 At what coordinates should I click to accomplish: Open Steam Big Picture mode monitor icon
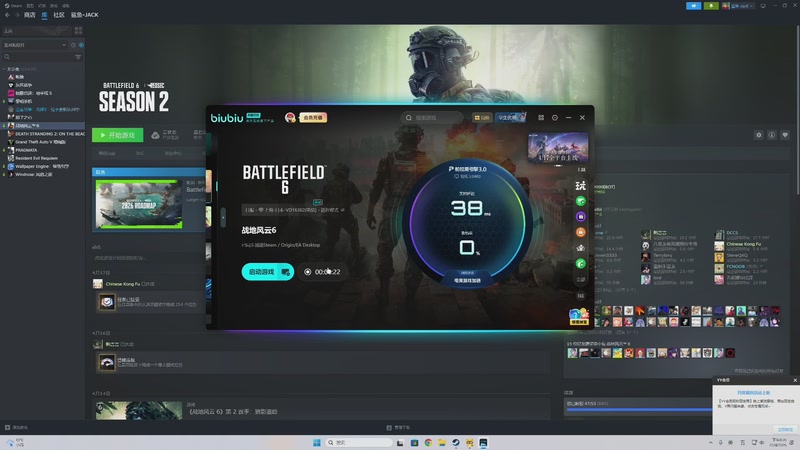click(x=763, y=6)
